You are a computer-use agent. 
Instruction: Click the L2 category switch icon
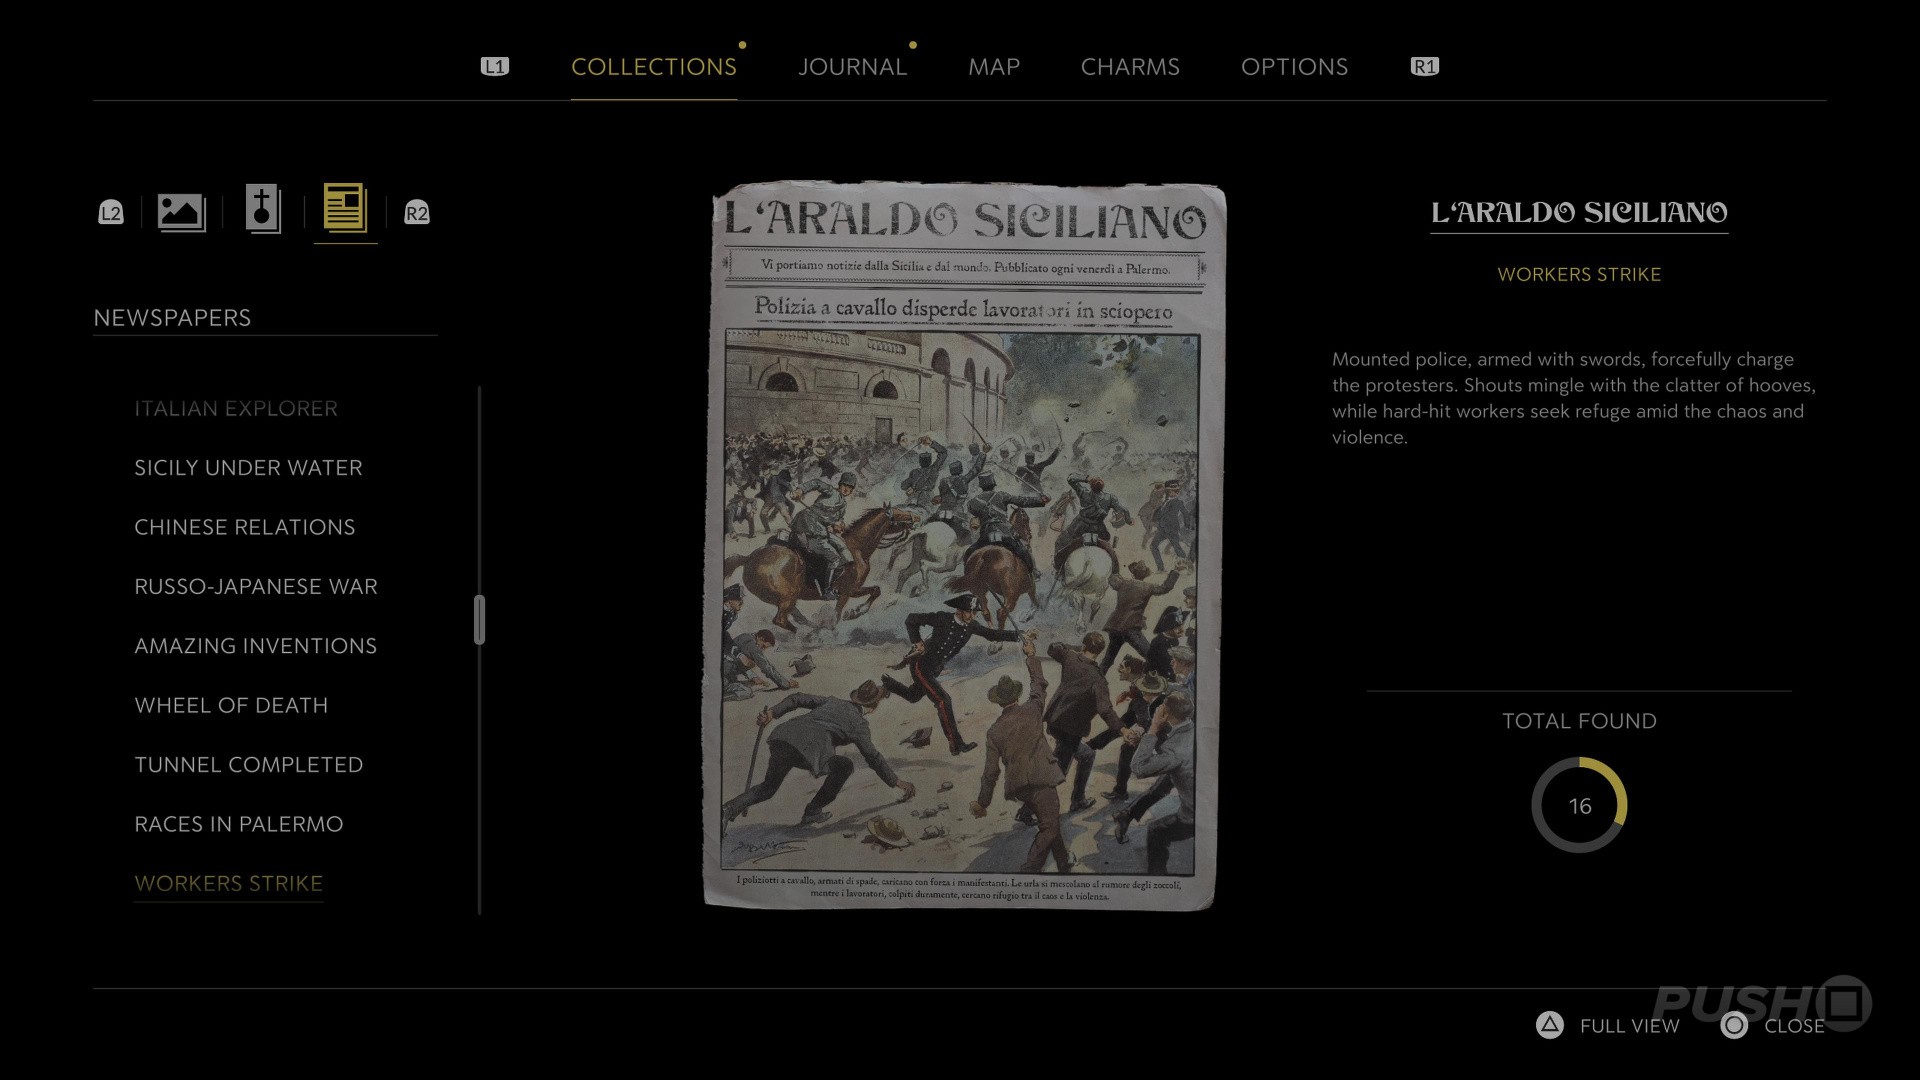[111, 212]
